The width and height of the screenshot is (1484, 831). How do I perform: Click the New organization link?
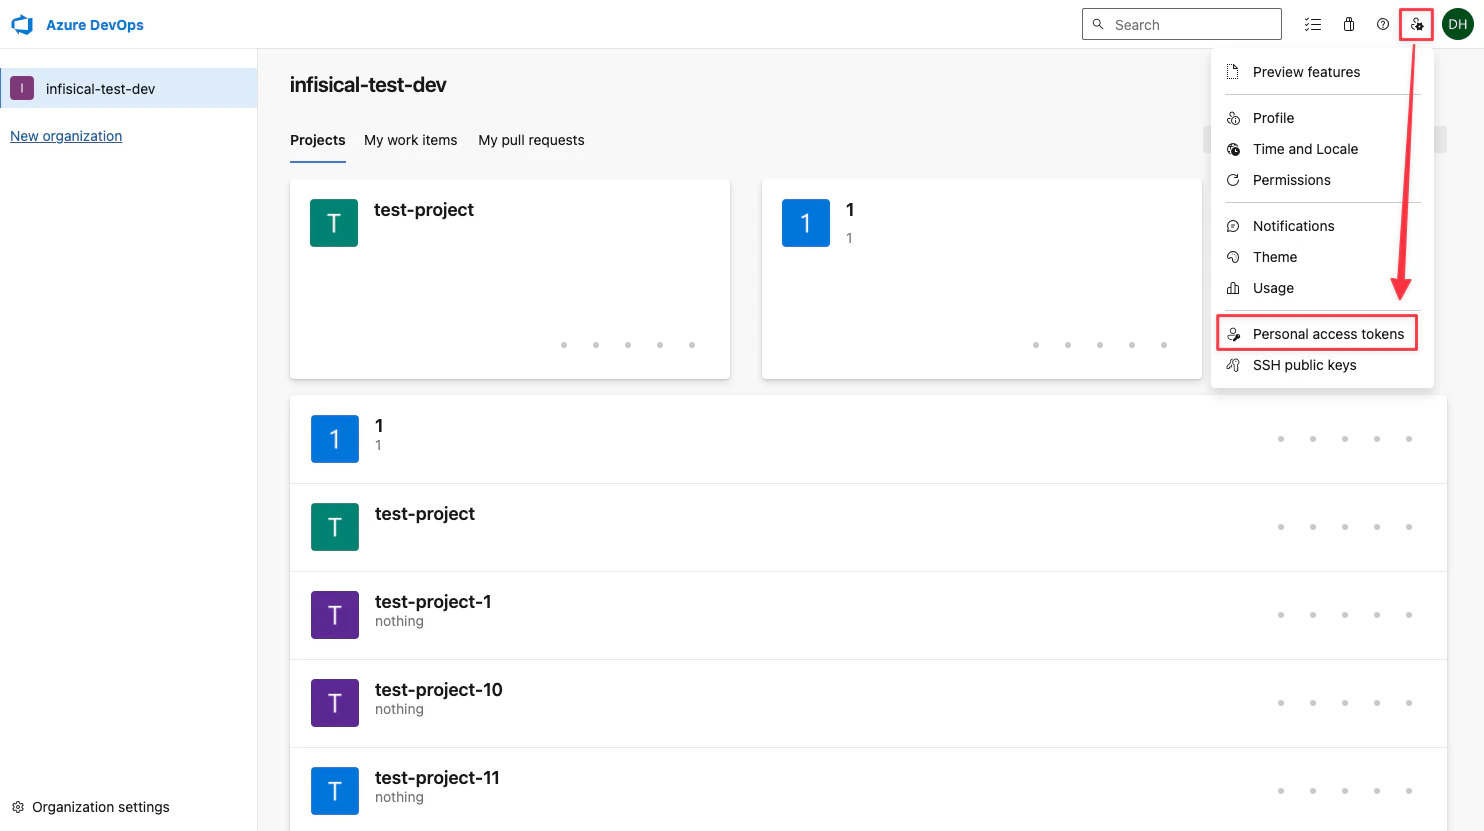pos(66,136)
